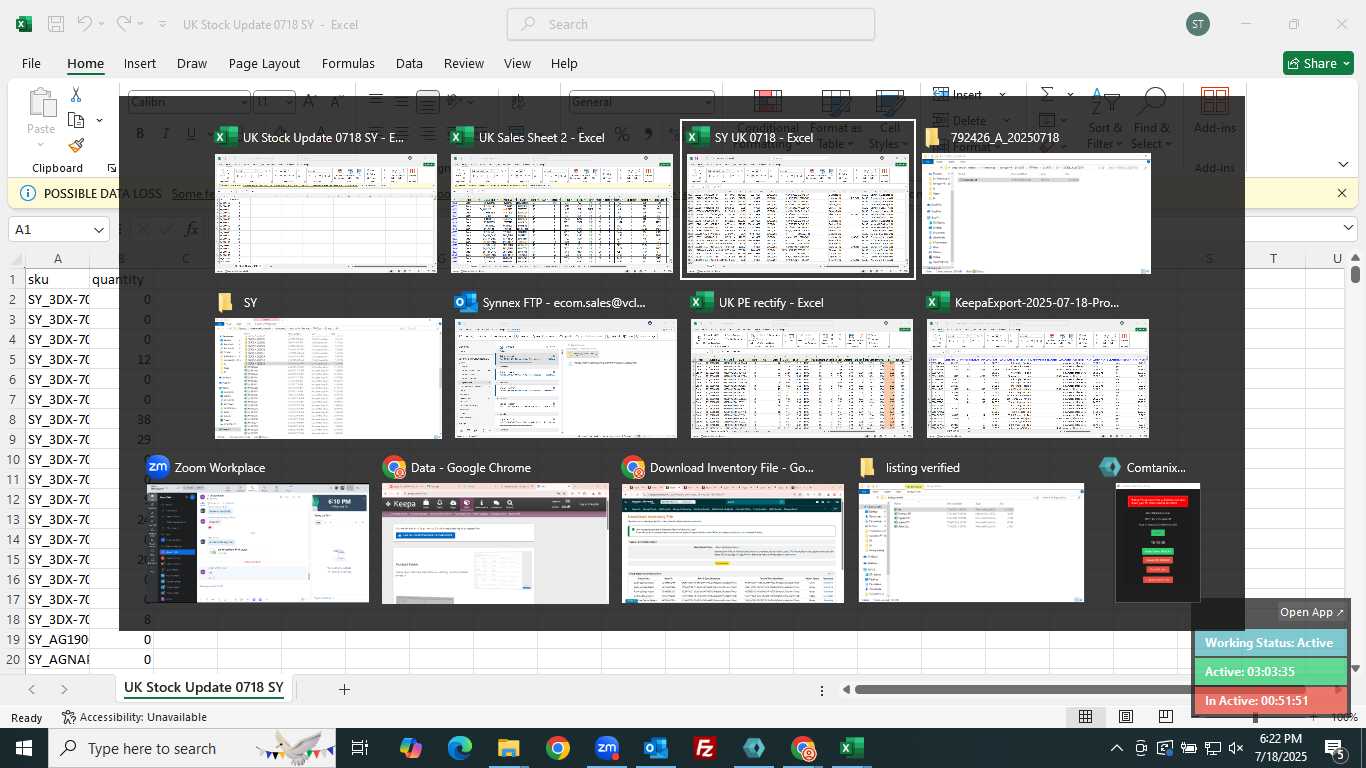Click the Excel icon on the taskbar
The width and height of the screenshot is (1366, 768).
pos(852,748)
